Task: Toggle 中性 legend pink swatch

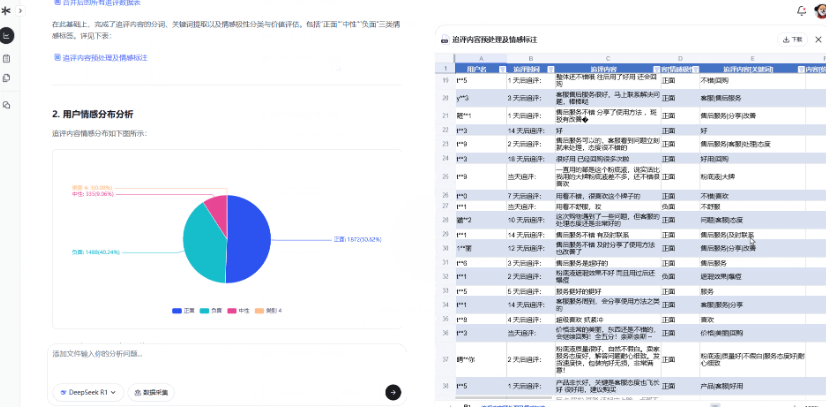Action: pos(232,311)
